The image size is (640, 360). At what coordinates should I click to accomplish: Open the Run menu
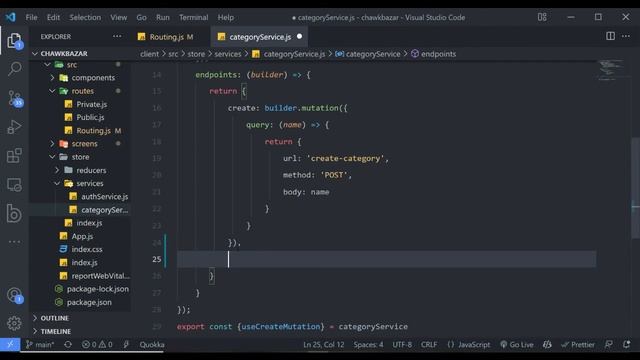[162, 18]
